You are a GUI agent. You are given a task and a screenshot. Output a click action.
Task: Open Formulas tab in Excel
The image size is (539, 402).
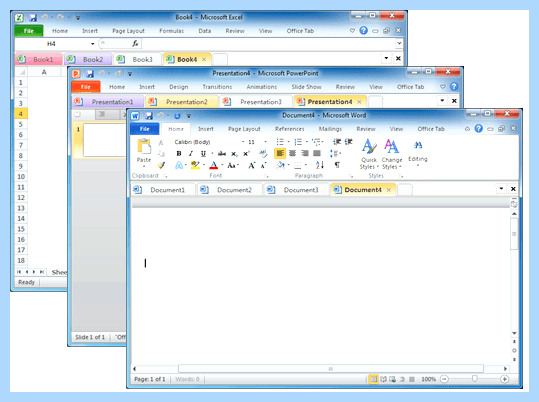(x=172, y=31)
